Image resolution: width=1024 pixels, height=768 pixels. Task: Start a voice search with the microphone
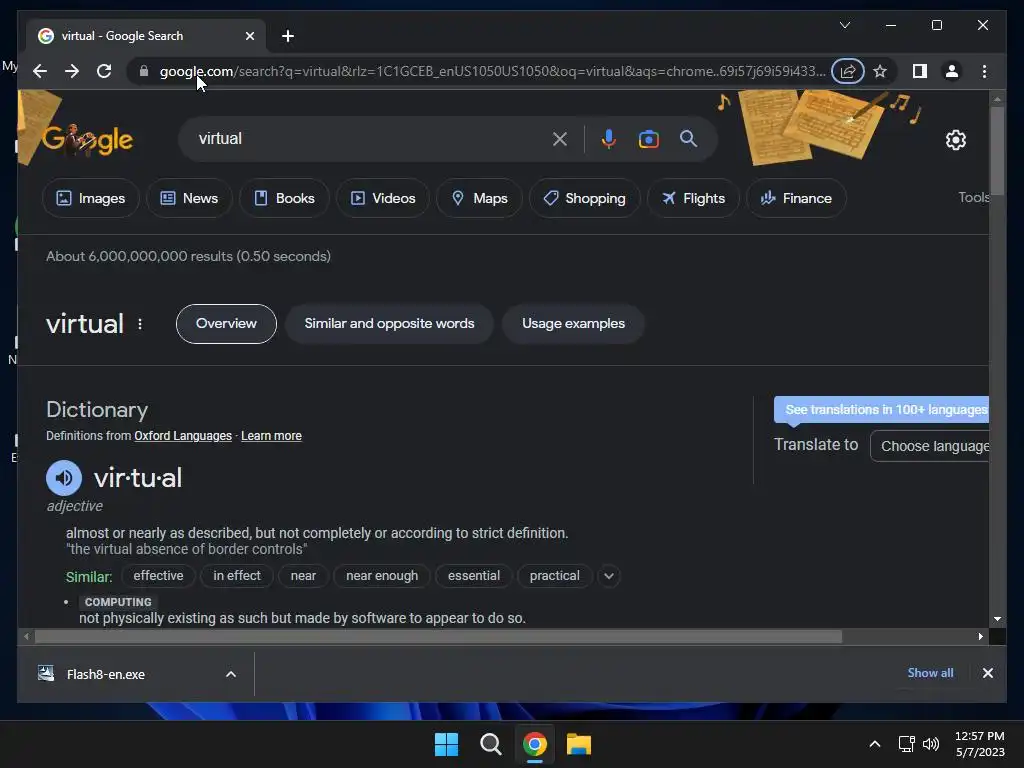pos(608,138)
